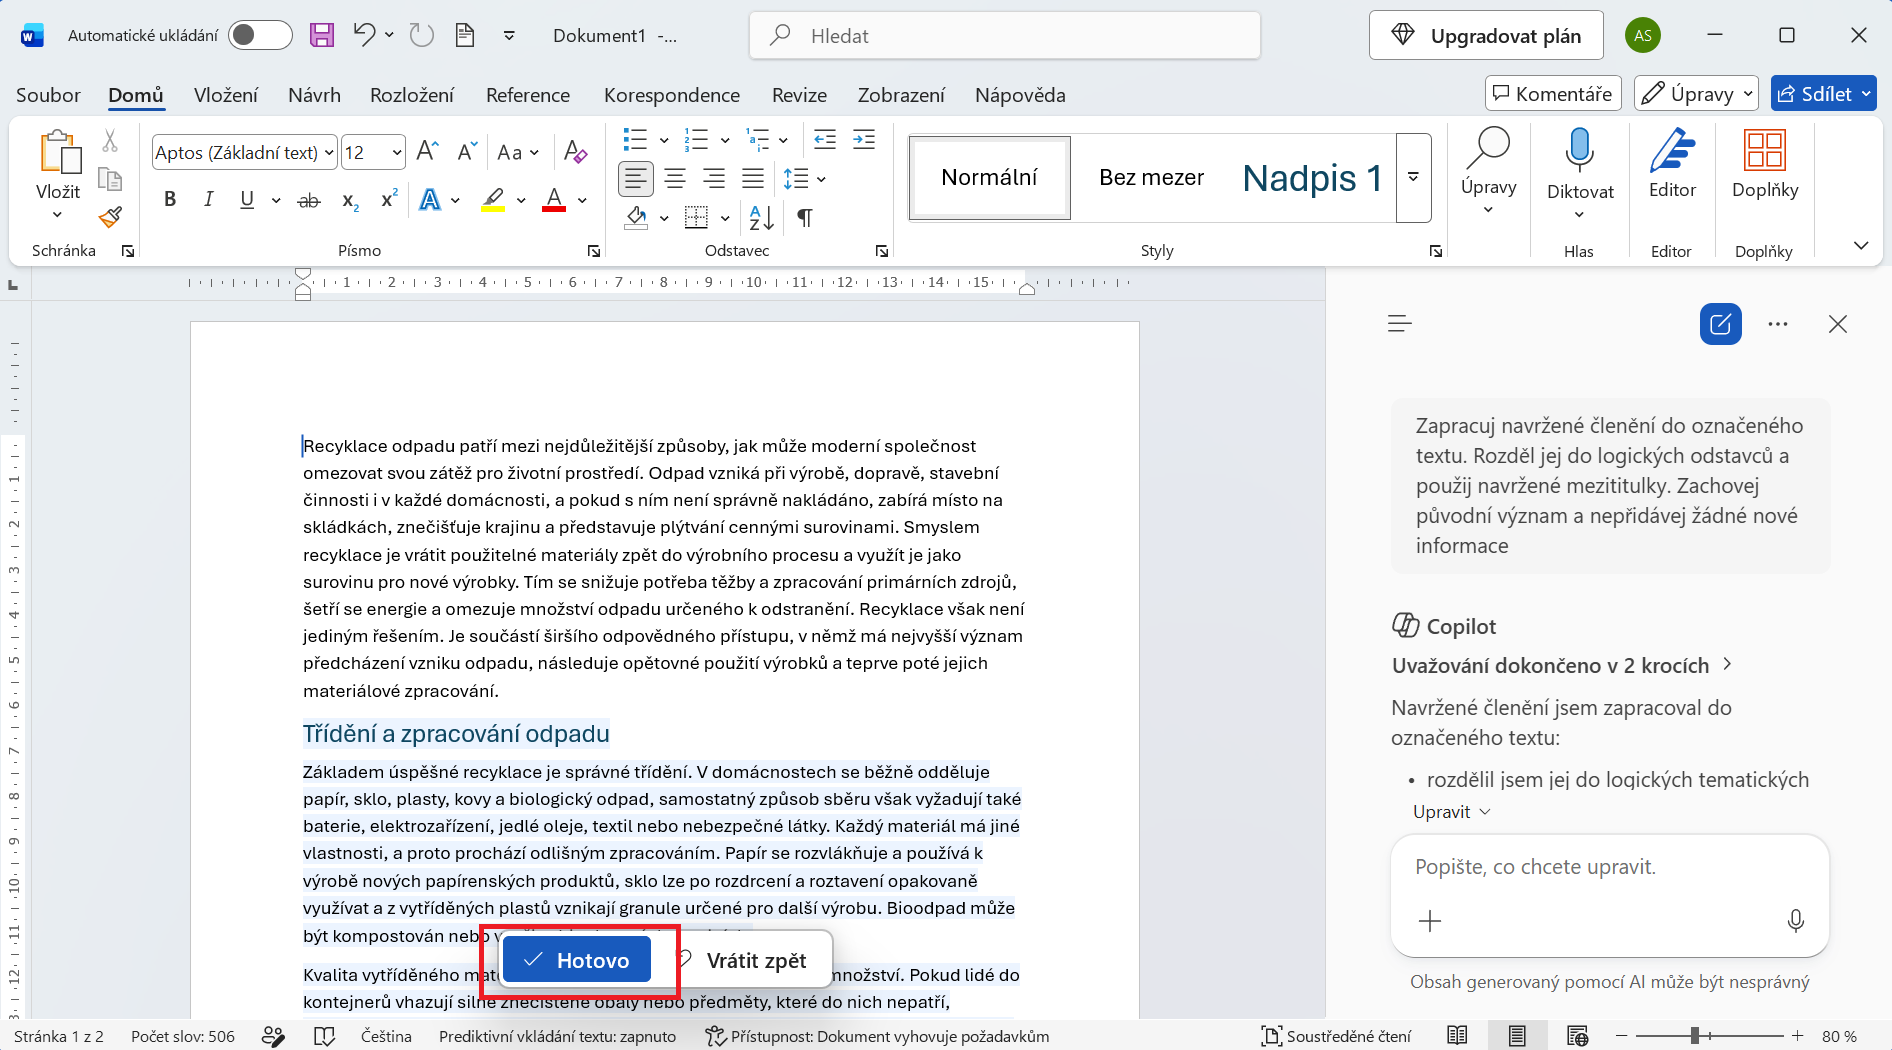Increase paragraph indent

[x=864, y=140]
